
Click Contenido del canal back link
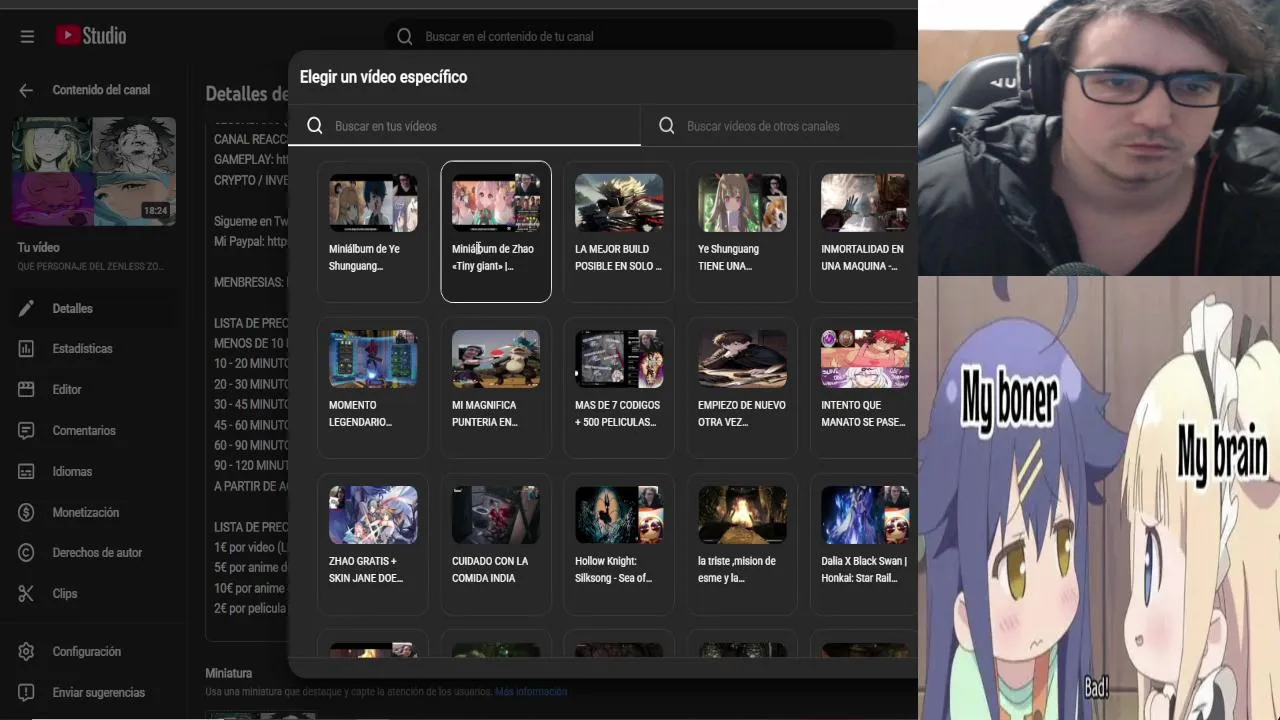tap(101, 90)
